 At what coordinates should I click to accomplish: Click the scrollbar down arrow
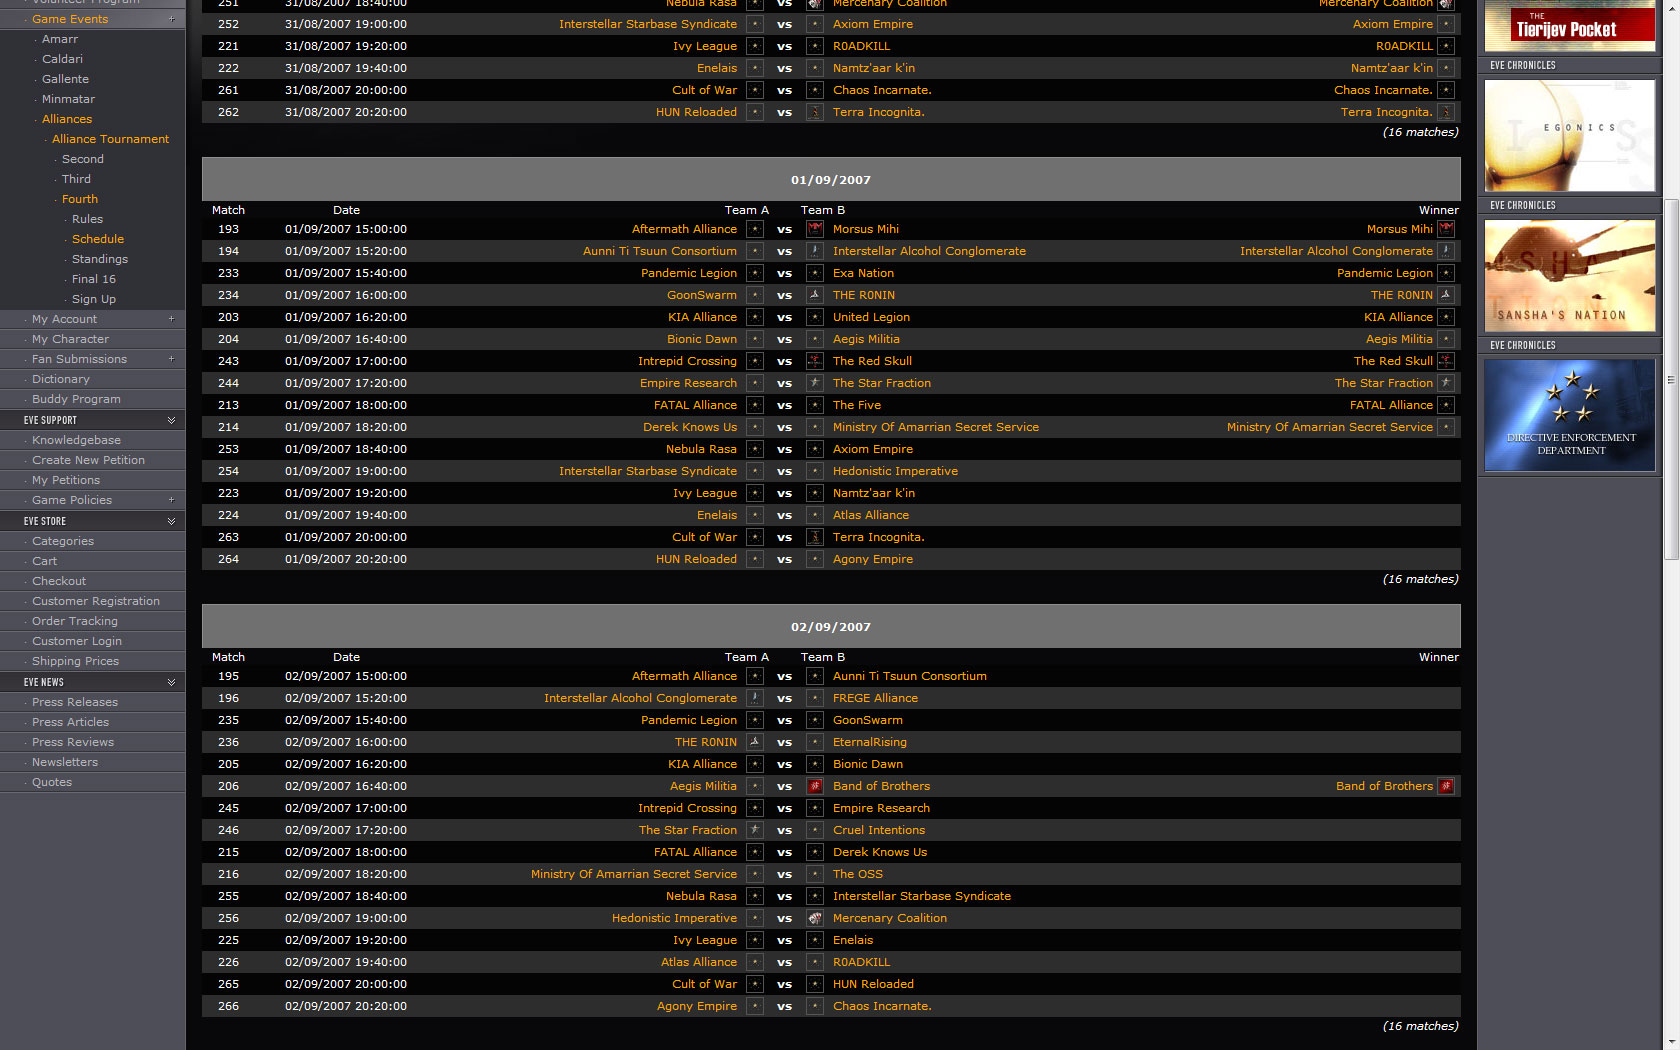1671,1042
